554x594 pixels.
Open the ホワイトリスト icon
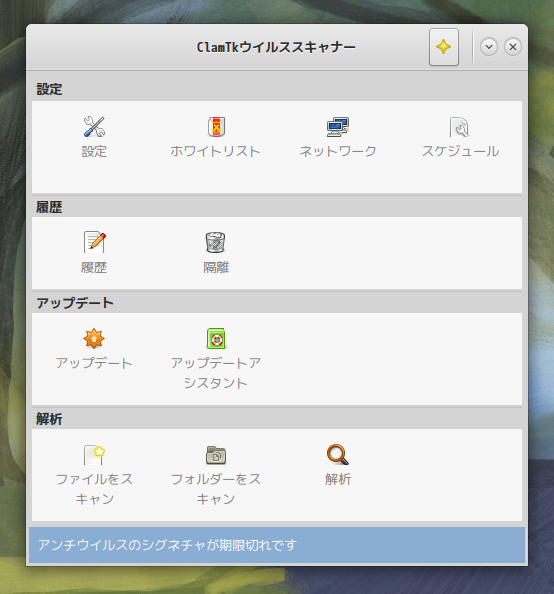click(216, 127)
